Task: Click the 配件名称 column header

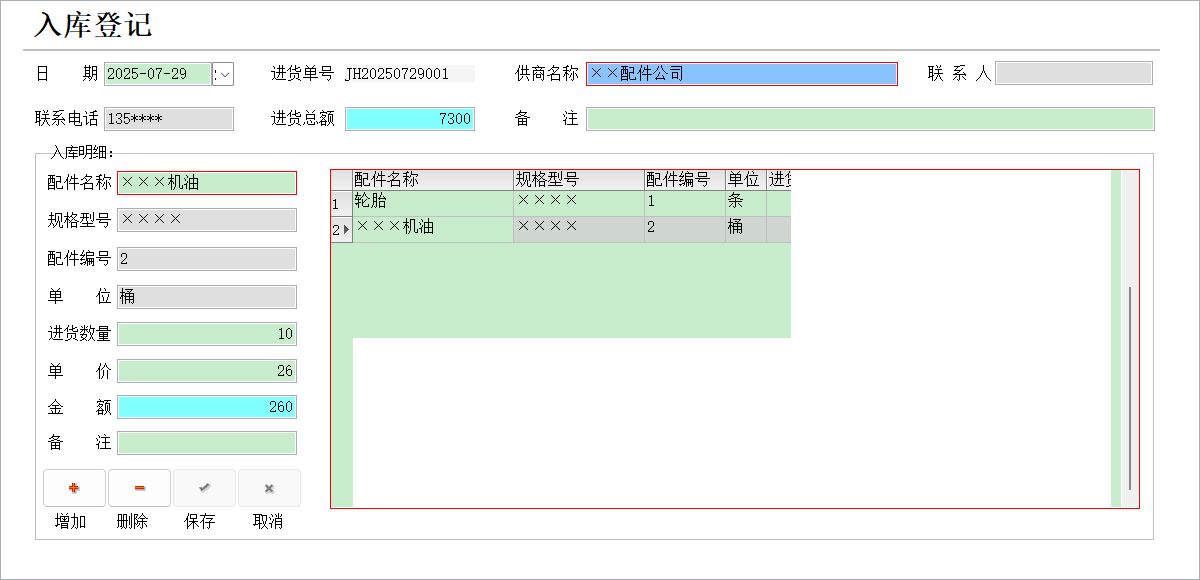Action: (x=433, y=180)
